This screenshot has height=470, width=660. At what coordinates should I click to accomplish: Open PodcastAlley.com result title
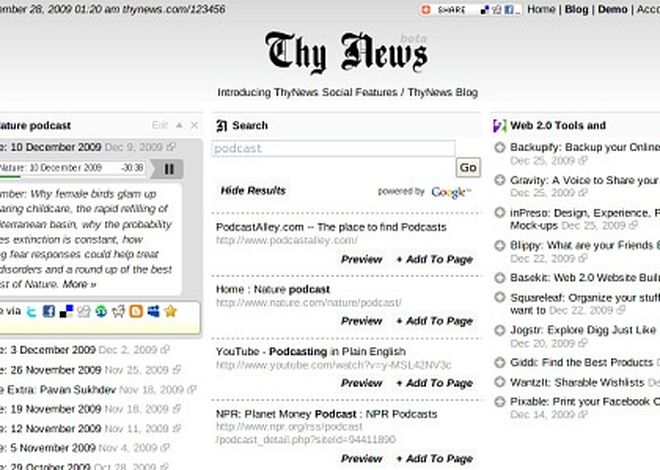(x=331, y=227)
